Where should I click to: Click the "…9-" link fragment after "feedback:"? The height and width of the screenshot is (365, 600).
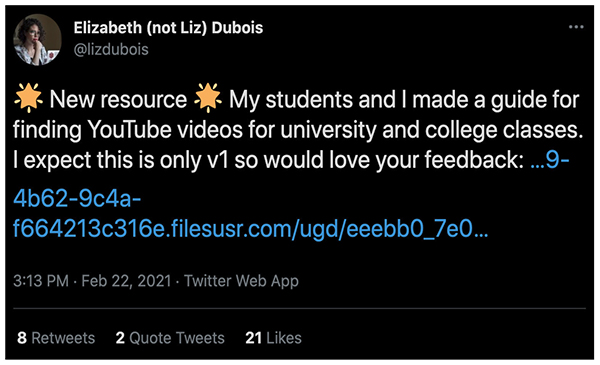coord(550,160)
